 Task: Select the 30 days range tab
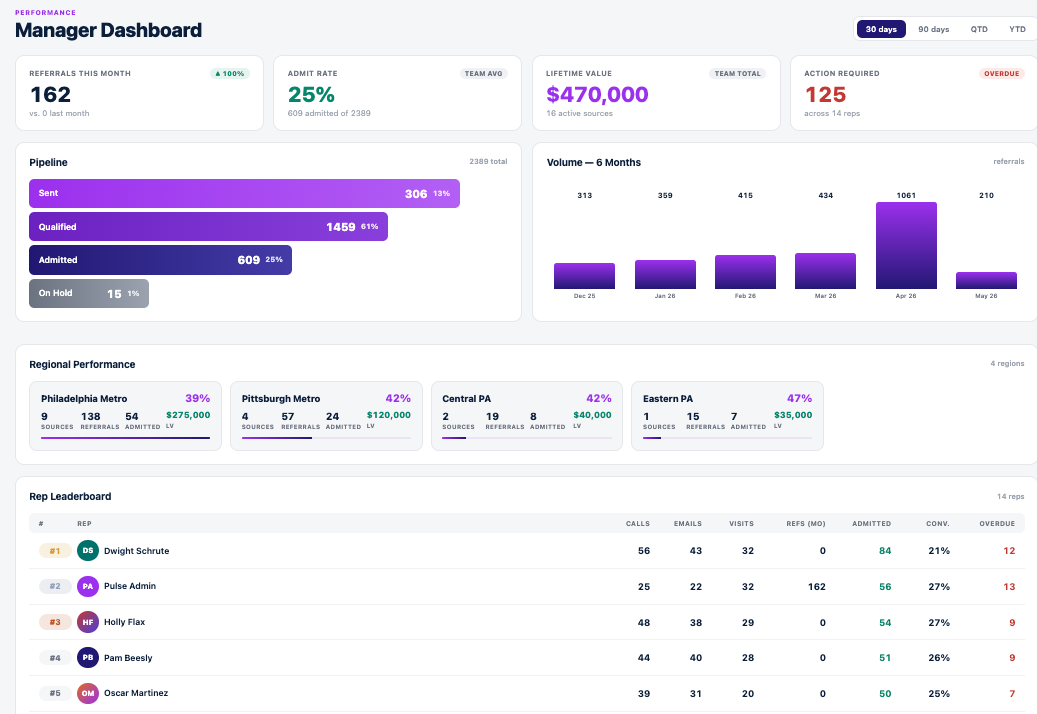(881, 29)
